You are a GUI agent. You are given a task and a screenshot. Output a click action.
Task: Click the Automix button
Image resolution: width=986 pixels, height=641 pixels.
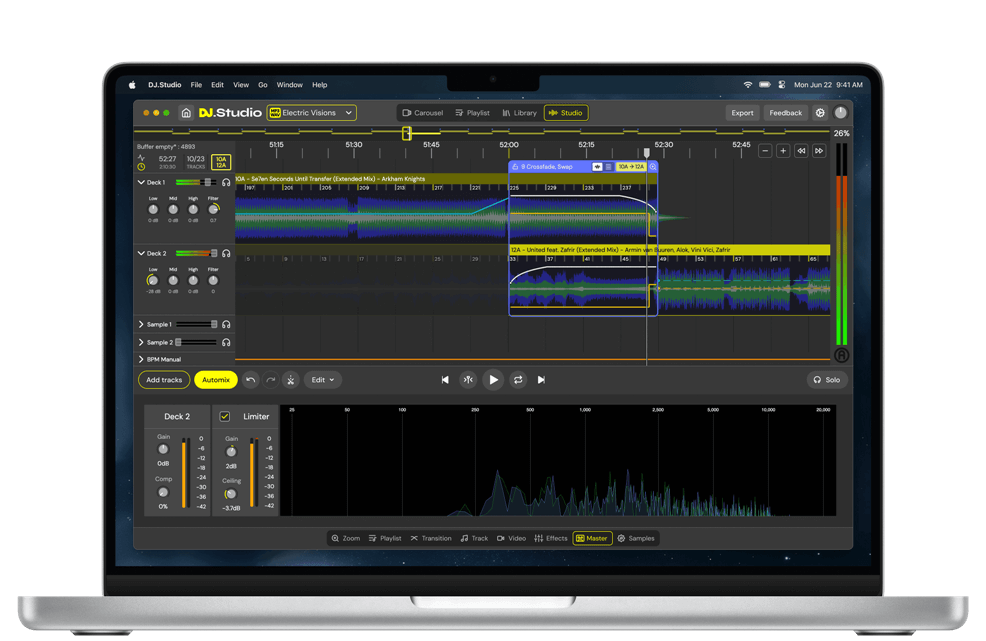216,380
